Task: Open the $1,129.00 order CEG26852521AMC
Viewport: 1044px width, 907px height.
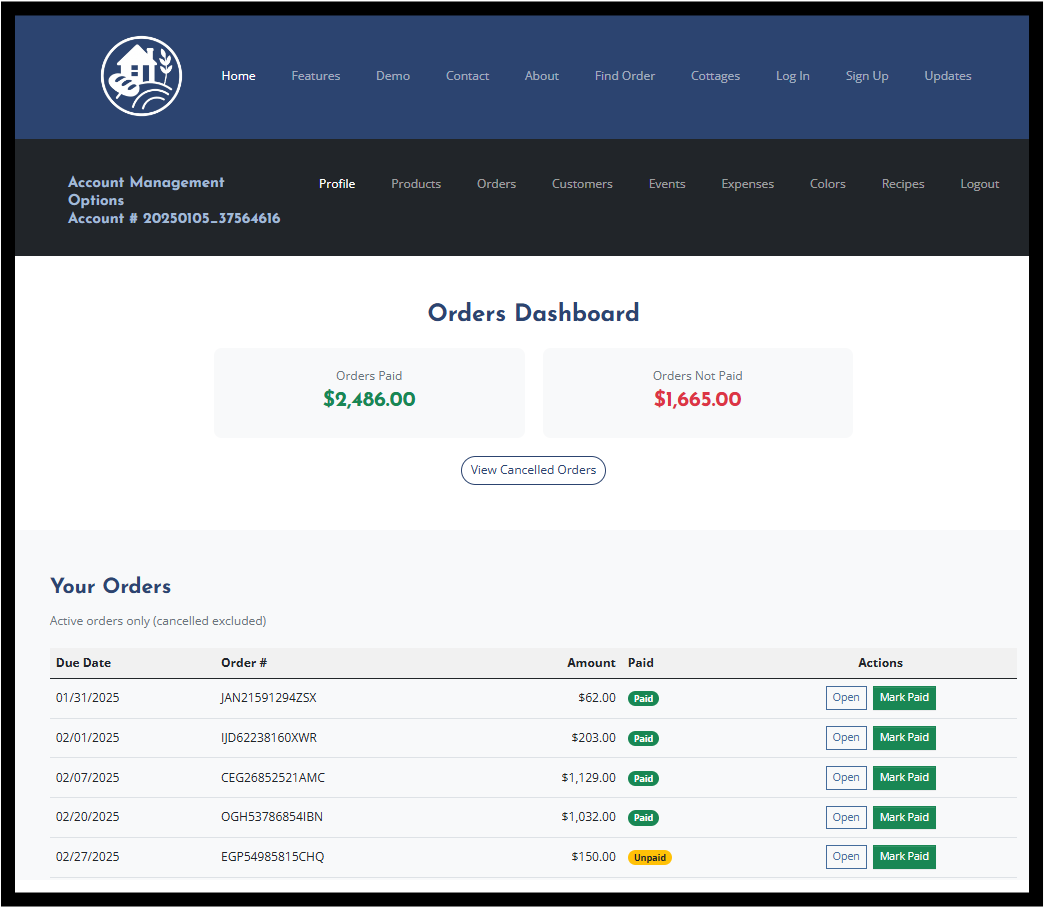Action: (x=845, y=778)
